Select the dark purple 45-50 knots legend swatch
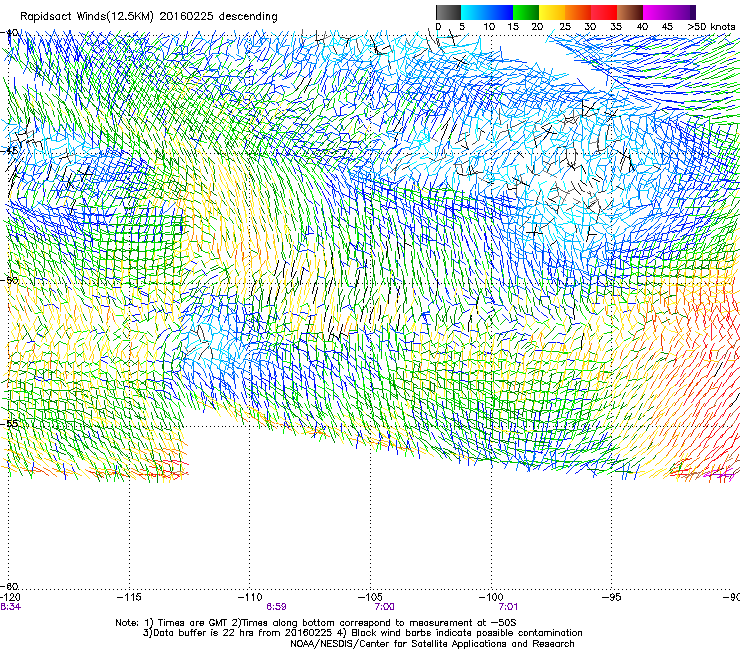The height and width of the screenshot is (650, 740). tap(682, 12)
